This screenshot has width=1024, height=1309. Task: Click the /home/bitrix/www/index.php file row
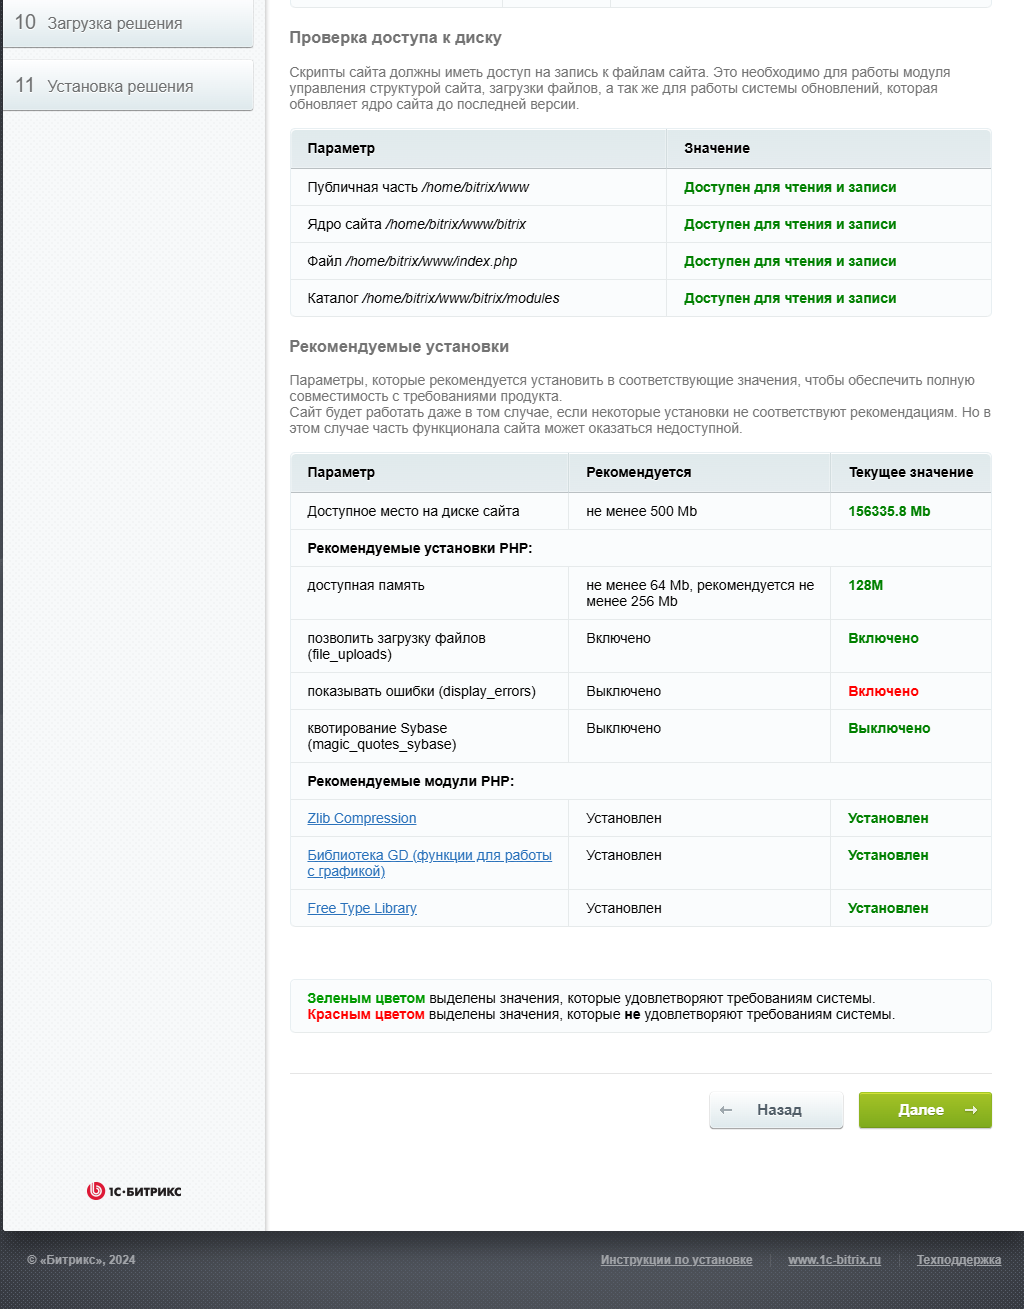(x=641, y=261)
